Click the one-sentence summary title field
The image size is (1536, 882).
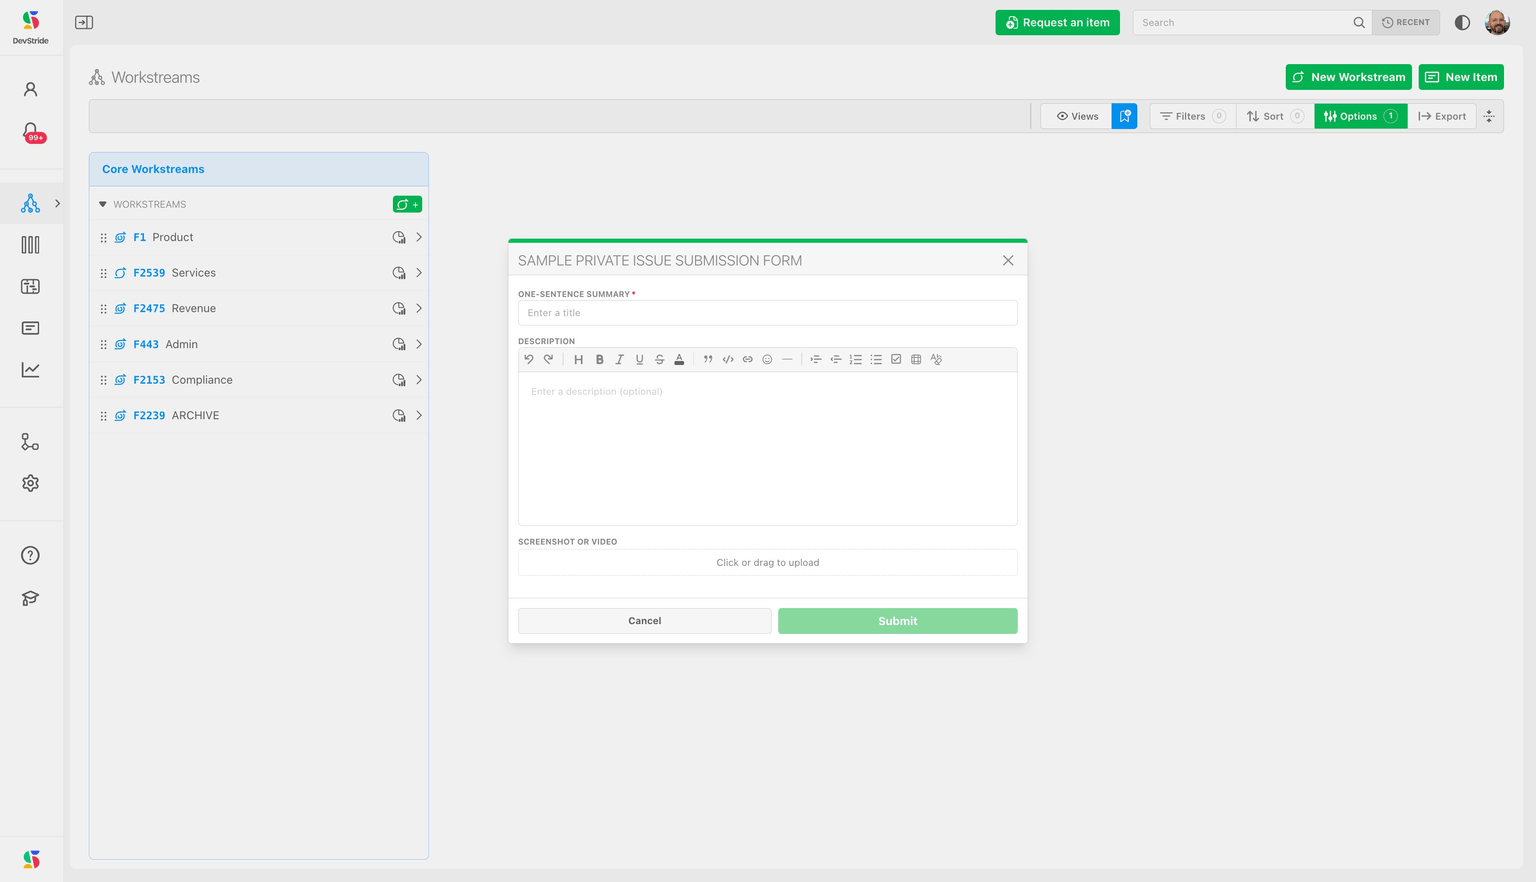click(767, 313)
